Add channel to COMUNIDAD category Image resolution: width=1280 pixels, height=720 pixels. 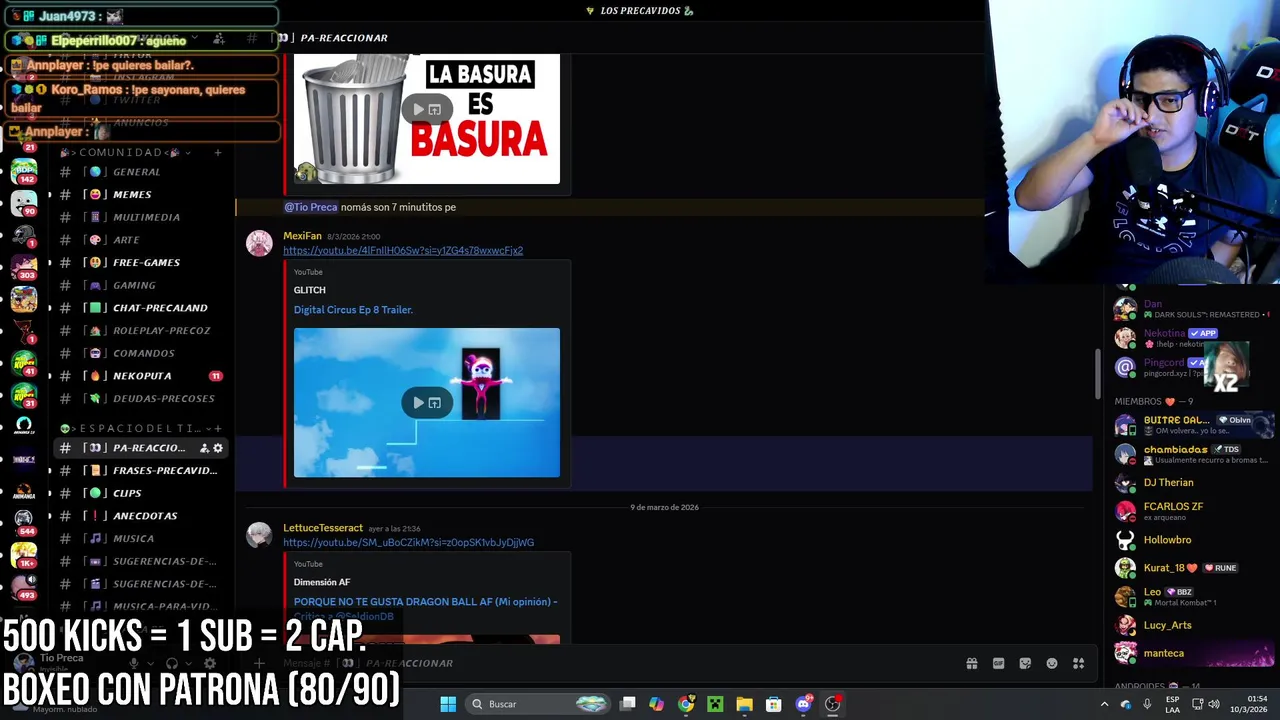click(x=217, y=152)
